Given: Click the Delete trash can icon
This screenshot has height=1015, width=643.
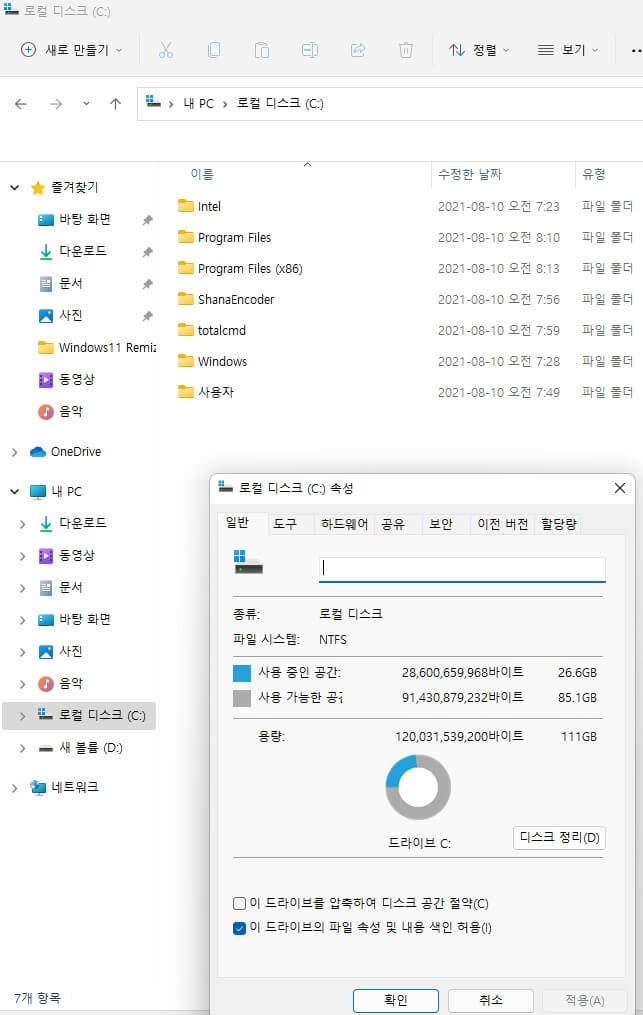Looking at the screenshot, I should click(x=405, y=50).
